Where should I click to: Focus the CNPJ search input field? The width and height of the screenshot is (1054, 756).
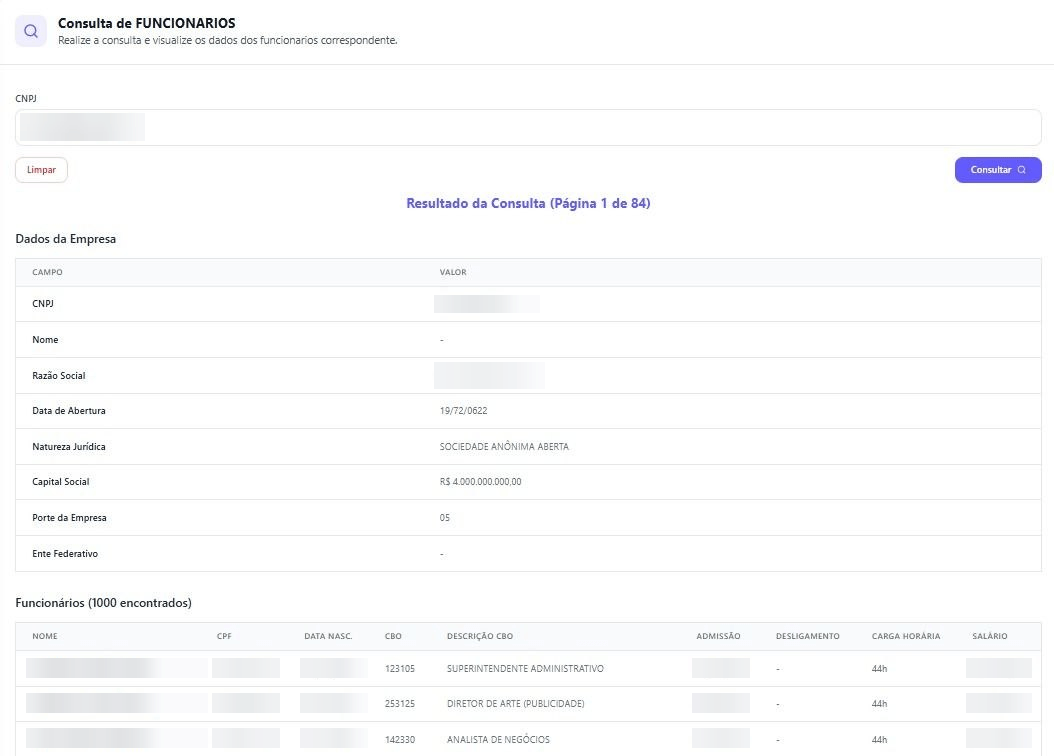pyautogui.click(x=528, y=128)
